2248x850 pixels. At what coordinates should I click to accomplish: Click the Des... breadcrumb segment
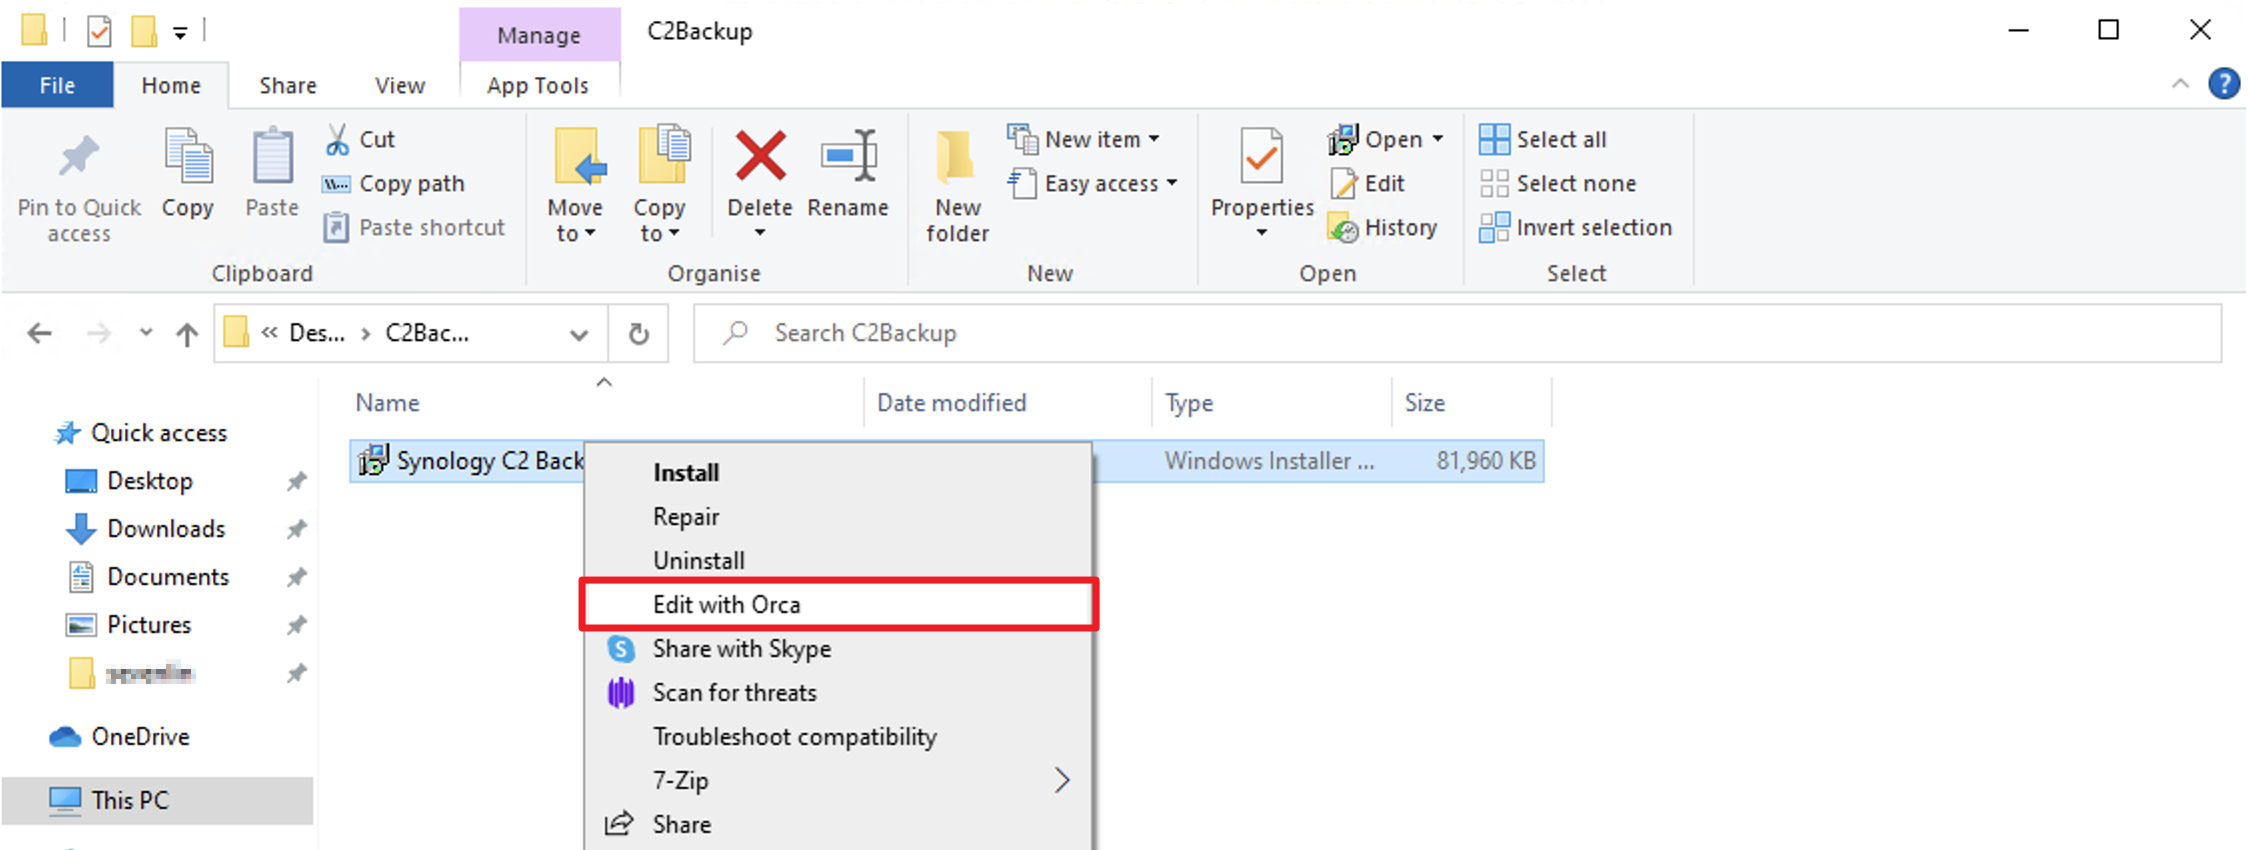pyautogui.click(x=317, y=333)
